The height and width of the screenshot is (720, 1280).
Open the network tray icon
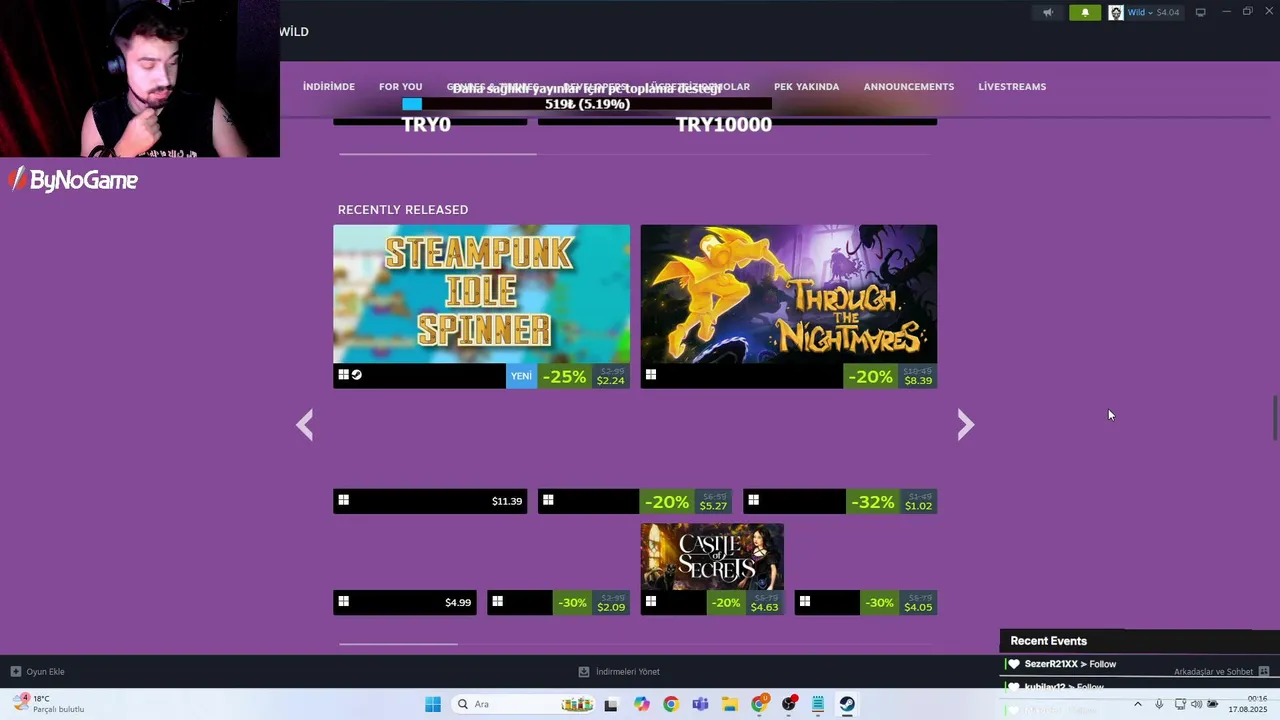pyautogui.click(x=1180, y=704)
